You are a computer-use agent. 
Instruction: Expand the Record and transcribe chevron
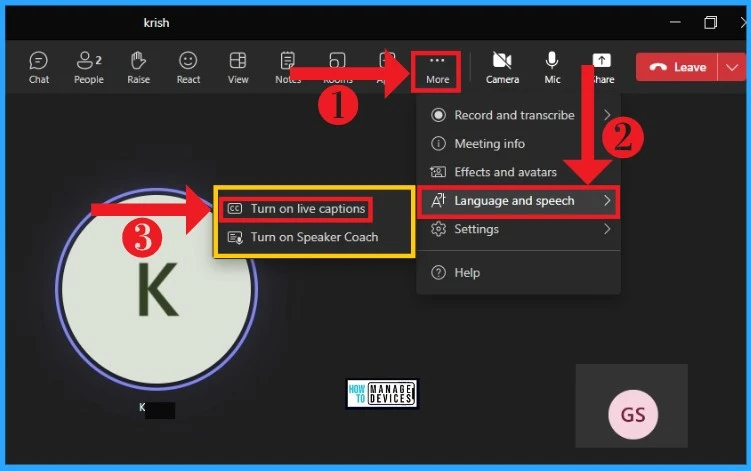607,115
